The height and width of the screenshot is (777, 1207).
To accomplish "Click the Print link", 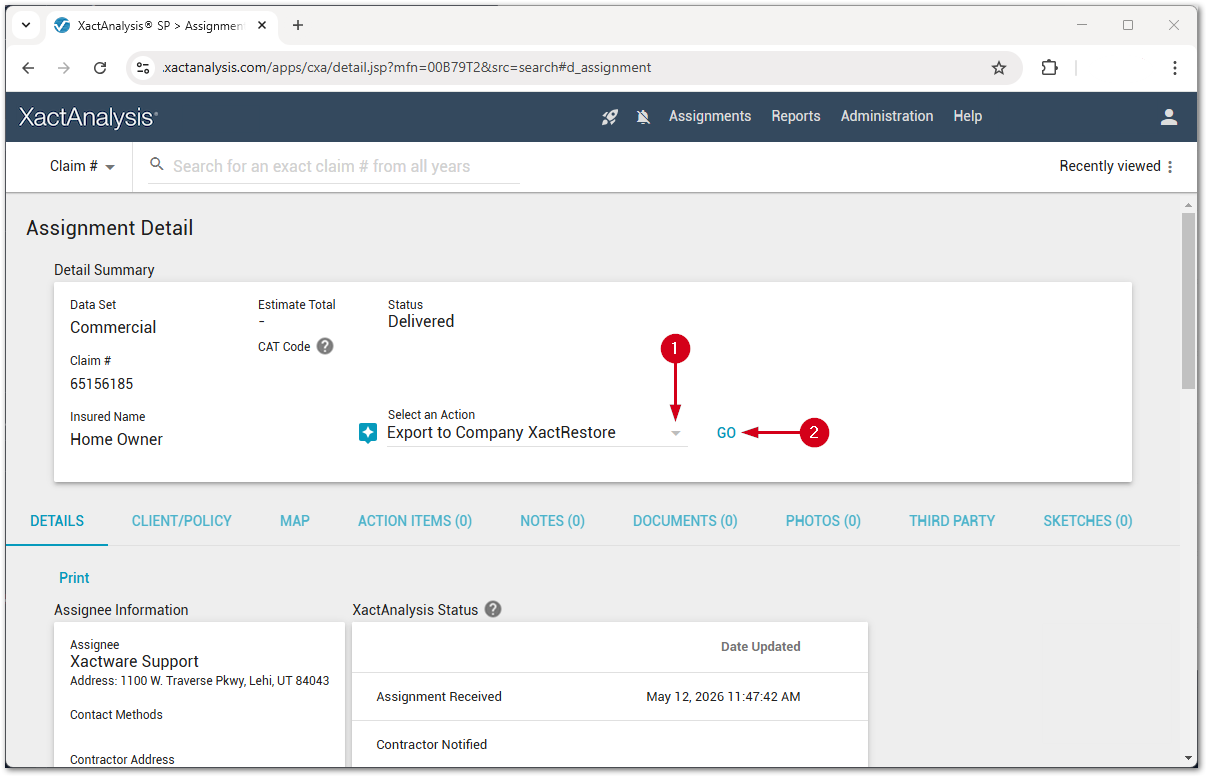I will coord(74,578).
